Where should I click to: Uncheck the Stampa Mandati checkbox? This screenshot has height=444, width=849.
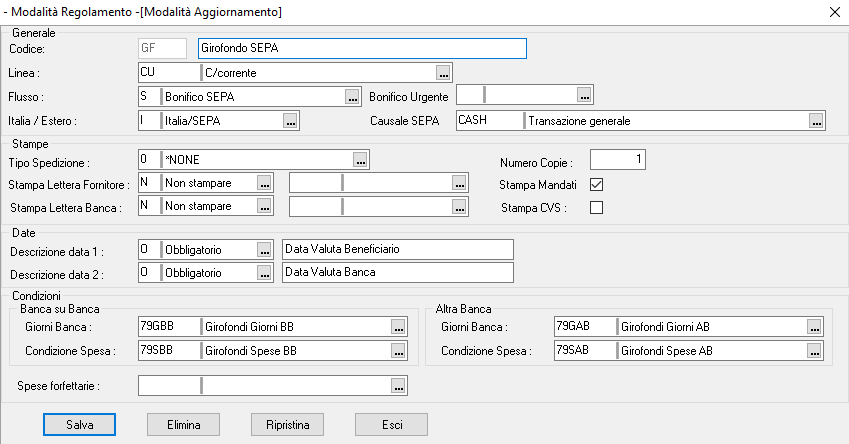tap(597, 184)
